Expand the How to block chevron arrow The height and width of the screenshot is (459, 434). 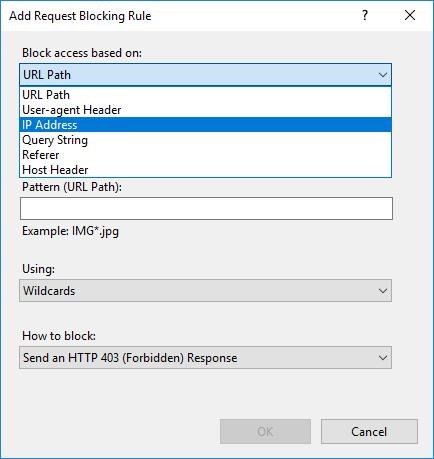[x=383, y=358]
